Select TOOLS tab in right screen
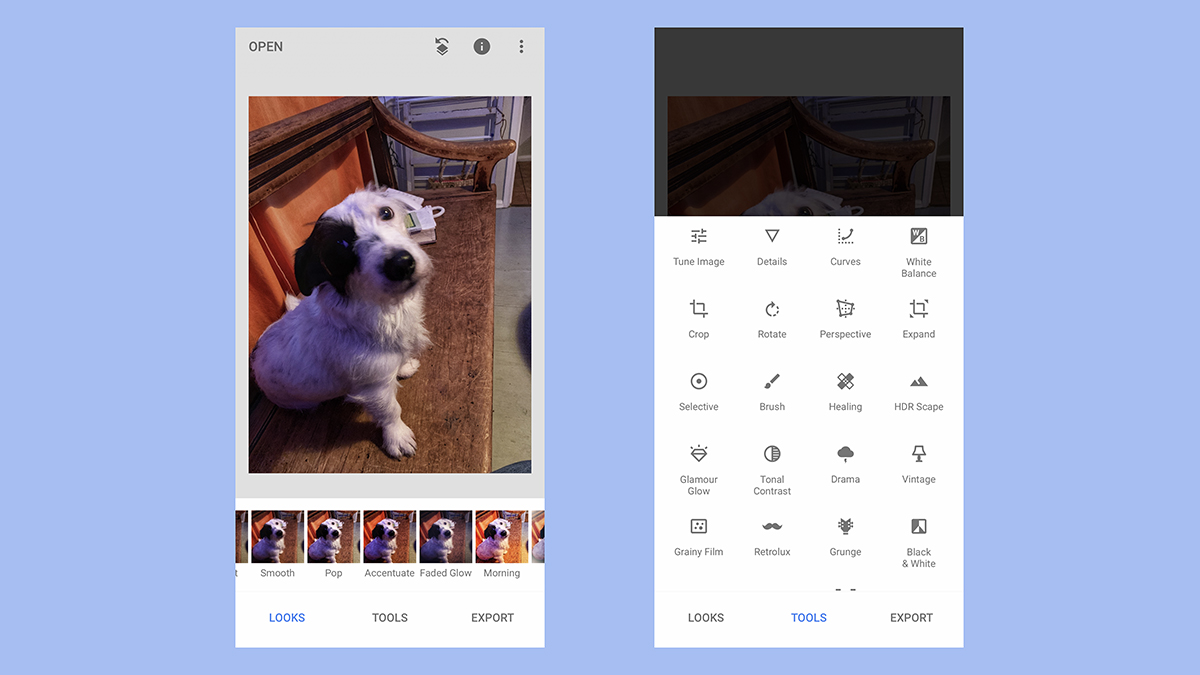1200x675 pixels. click(x=809, y=618)
